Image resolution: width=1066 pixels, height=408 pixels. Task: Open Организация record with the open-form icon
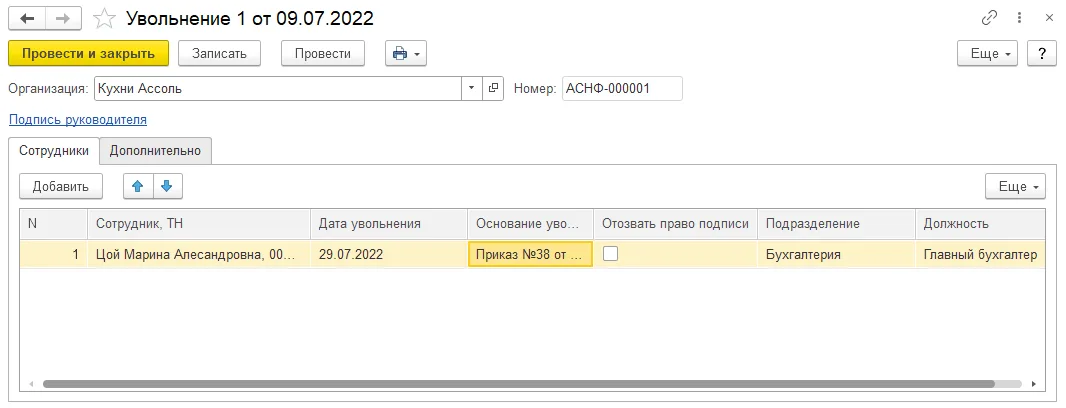493,88
